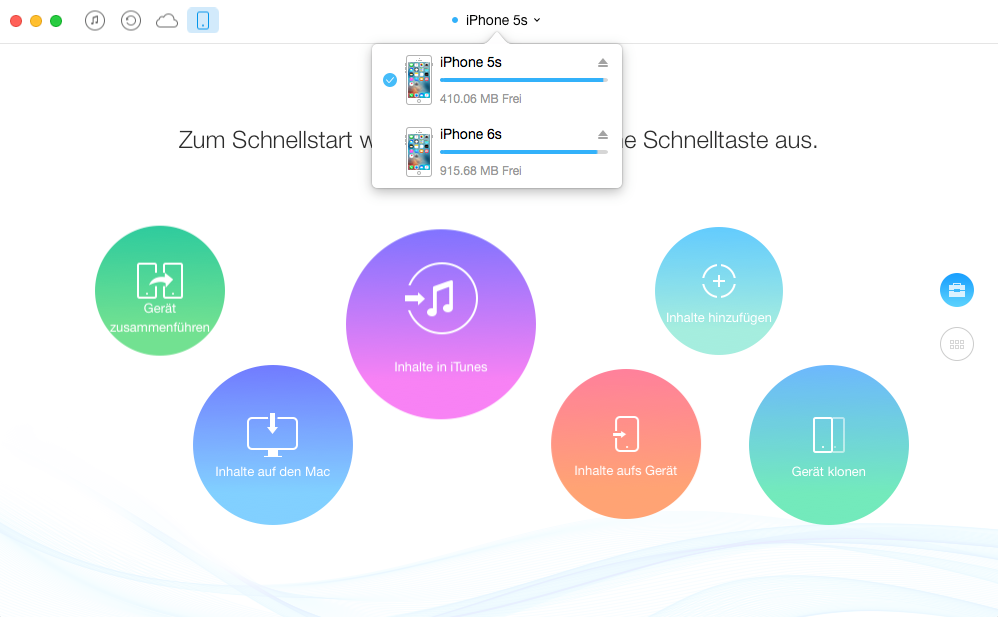Open the iCloud content icon

point(167,21)
